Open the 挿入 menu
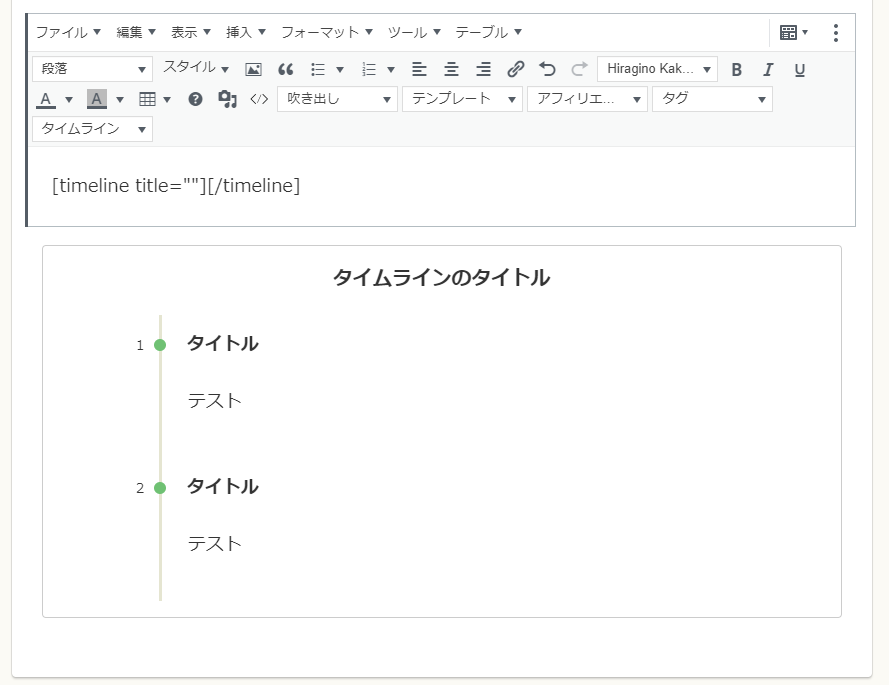The width and height of the screenshot is (889, 685). (245, 32)
